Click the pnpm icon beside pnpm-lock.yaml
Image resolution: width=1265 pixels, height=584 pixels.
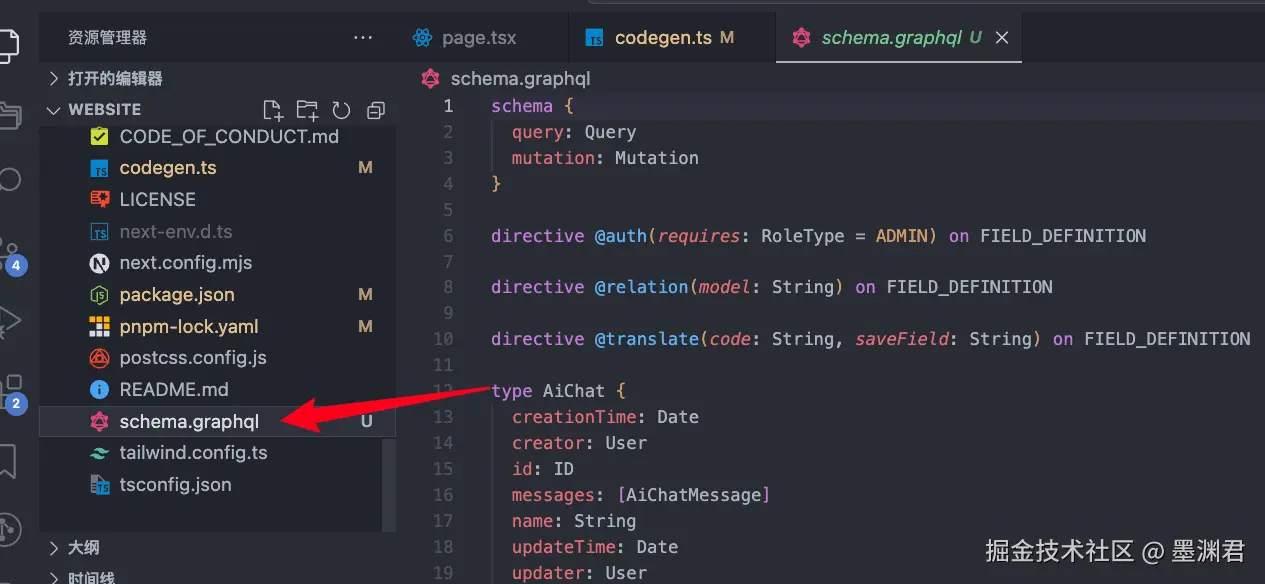point(99,327)
